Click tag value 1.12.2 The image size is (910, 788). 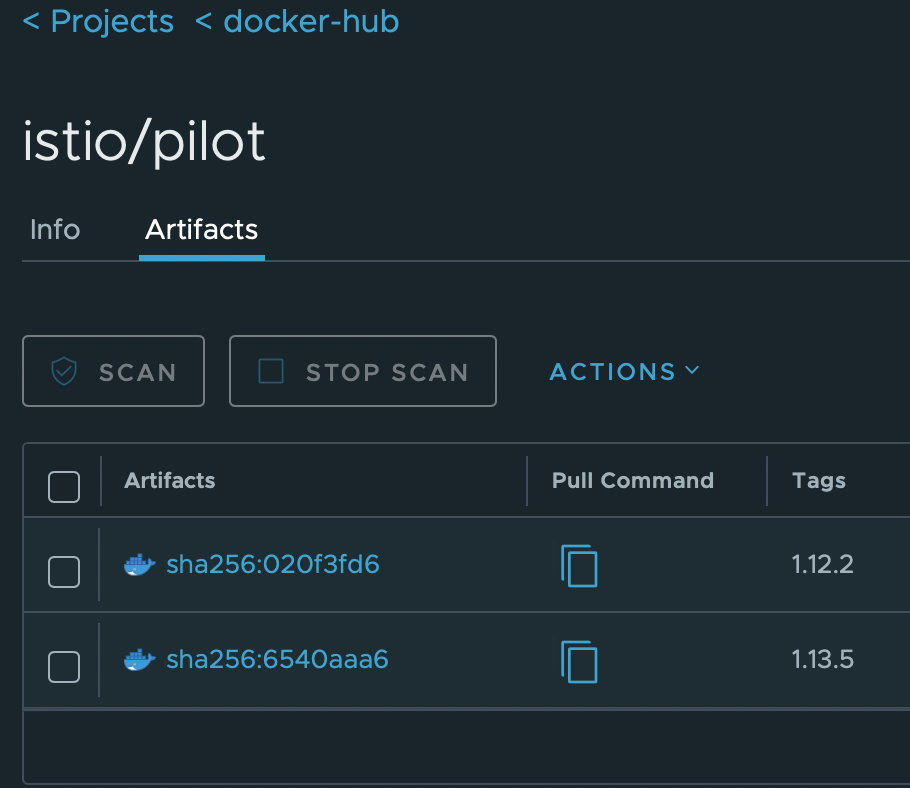click(822, 565)
